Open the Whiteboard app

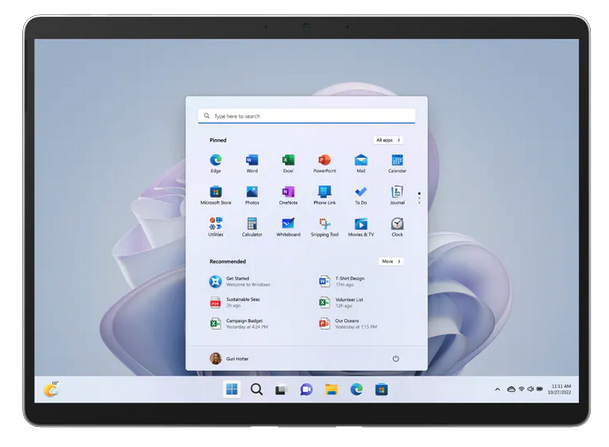pos(288,227)
